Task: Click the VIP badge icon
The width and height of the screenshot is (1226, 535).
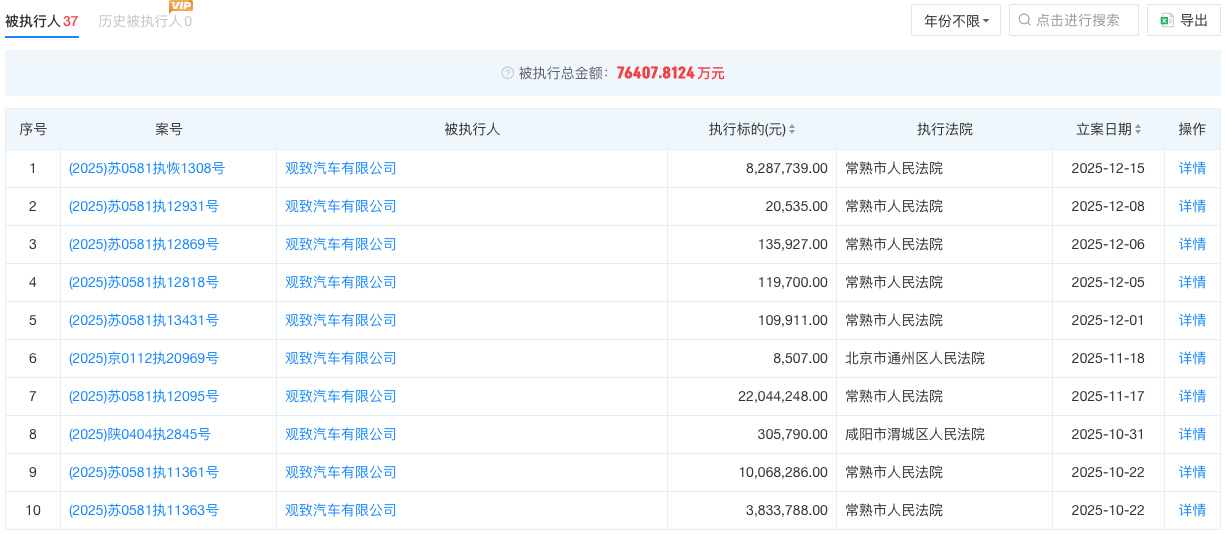Action: click(x=181, y=6)
